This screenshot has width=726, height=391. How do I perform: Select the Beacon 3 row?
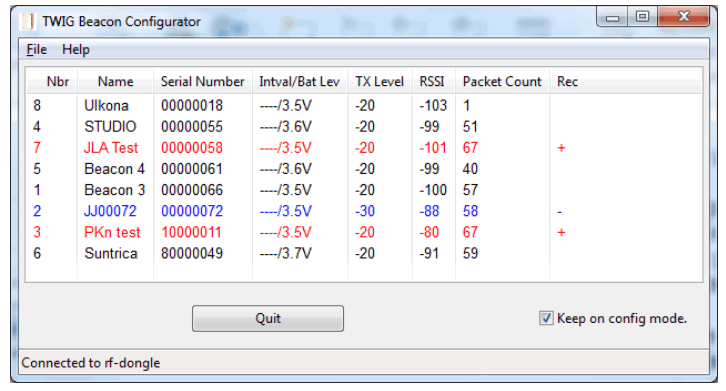click(364, 190)
